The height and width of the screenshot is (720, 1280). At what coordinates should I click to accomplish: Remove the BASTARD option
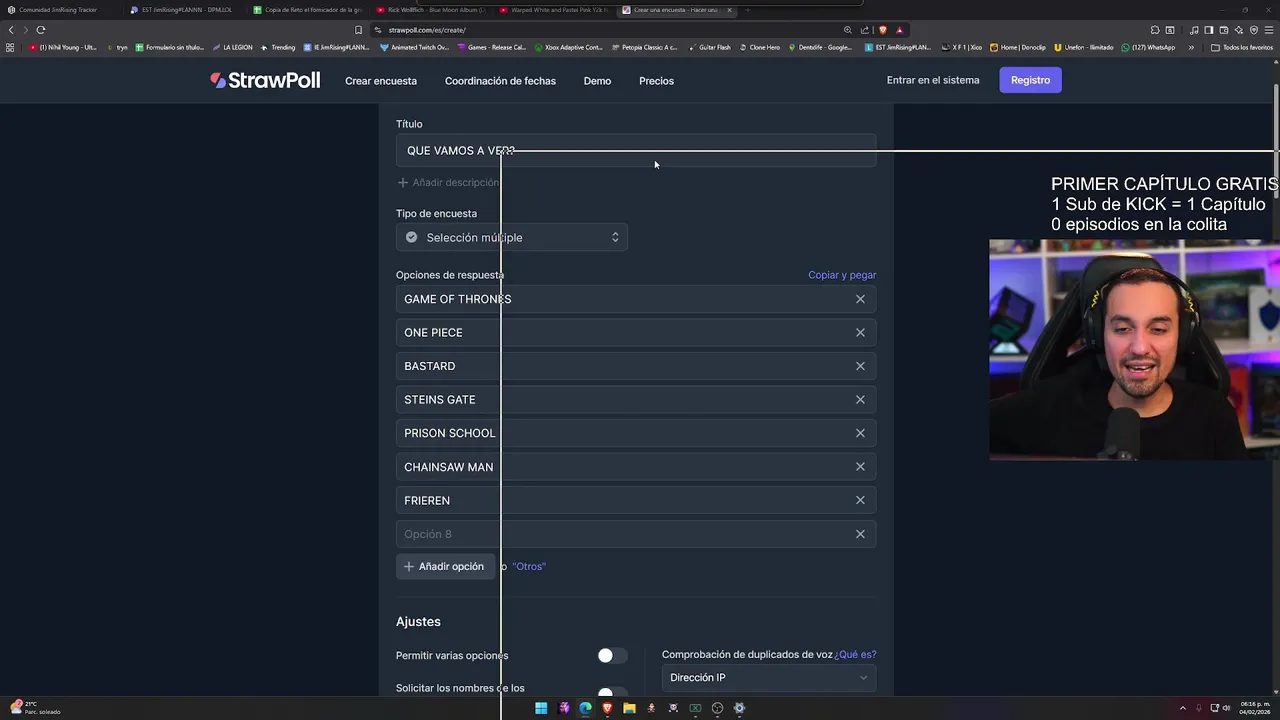click(860, 366)
